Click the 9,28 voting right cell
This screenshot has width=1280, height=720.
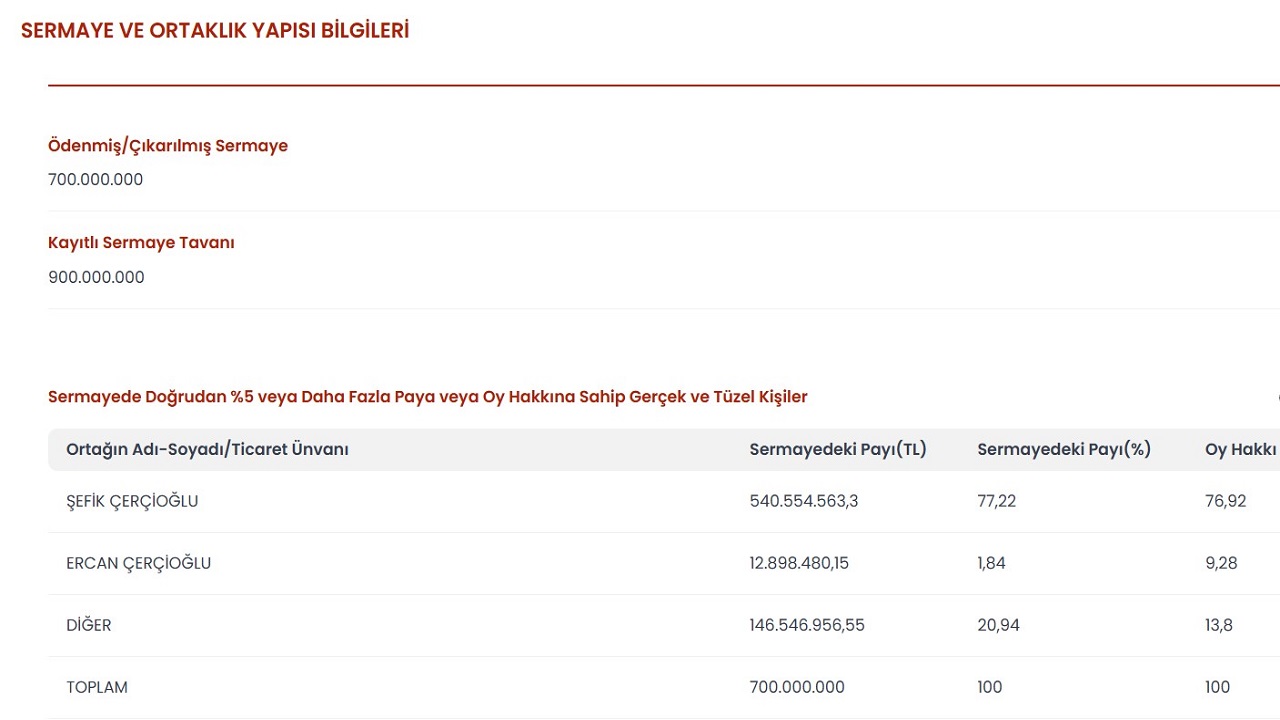(1221, 563)
